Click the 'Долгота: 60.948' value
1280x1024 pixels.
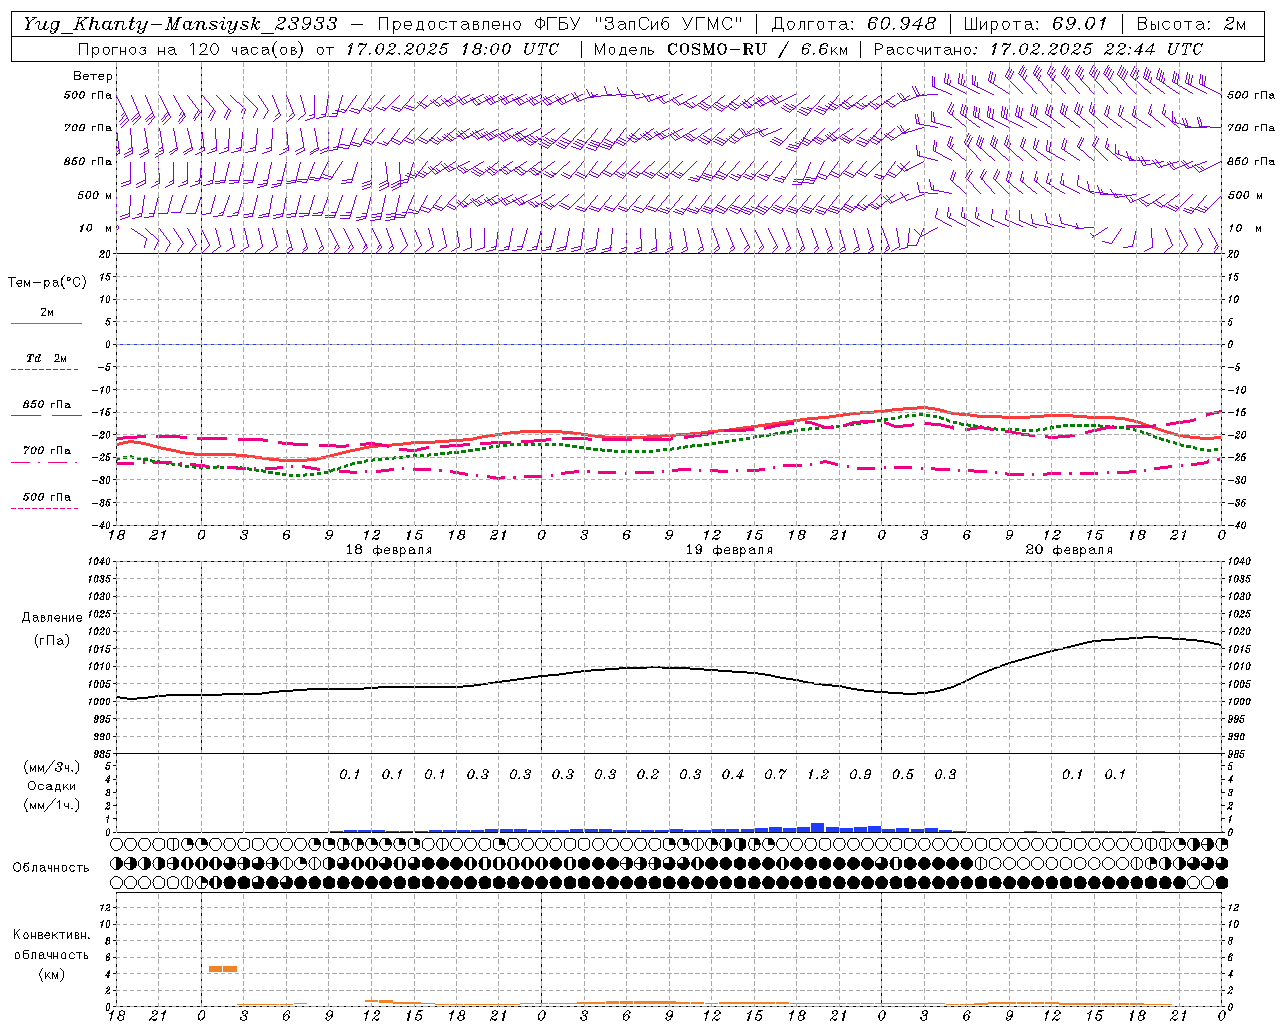point(854,24)
